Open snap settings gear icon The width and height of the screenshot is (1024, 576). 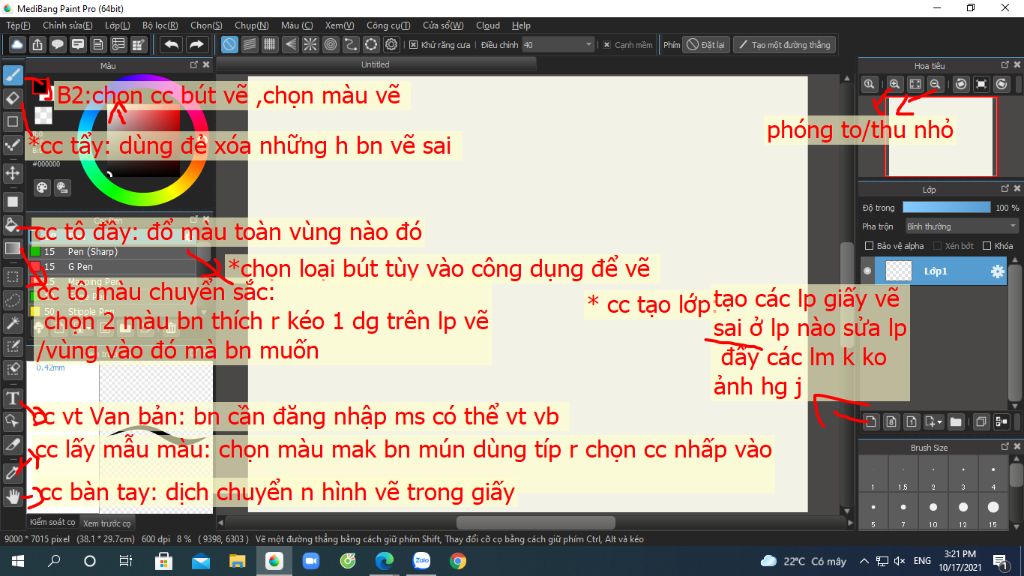[x=391, y=44]
